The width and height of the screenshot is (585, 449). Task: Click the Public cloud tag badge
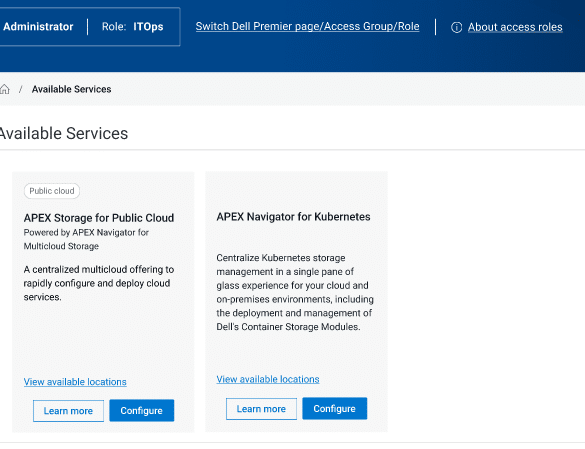point(52,191)
